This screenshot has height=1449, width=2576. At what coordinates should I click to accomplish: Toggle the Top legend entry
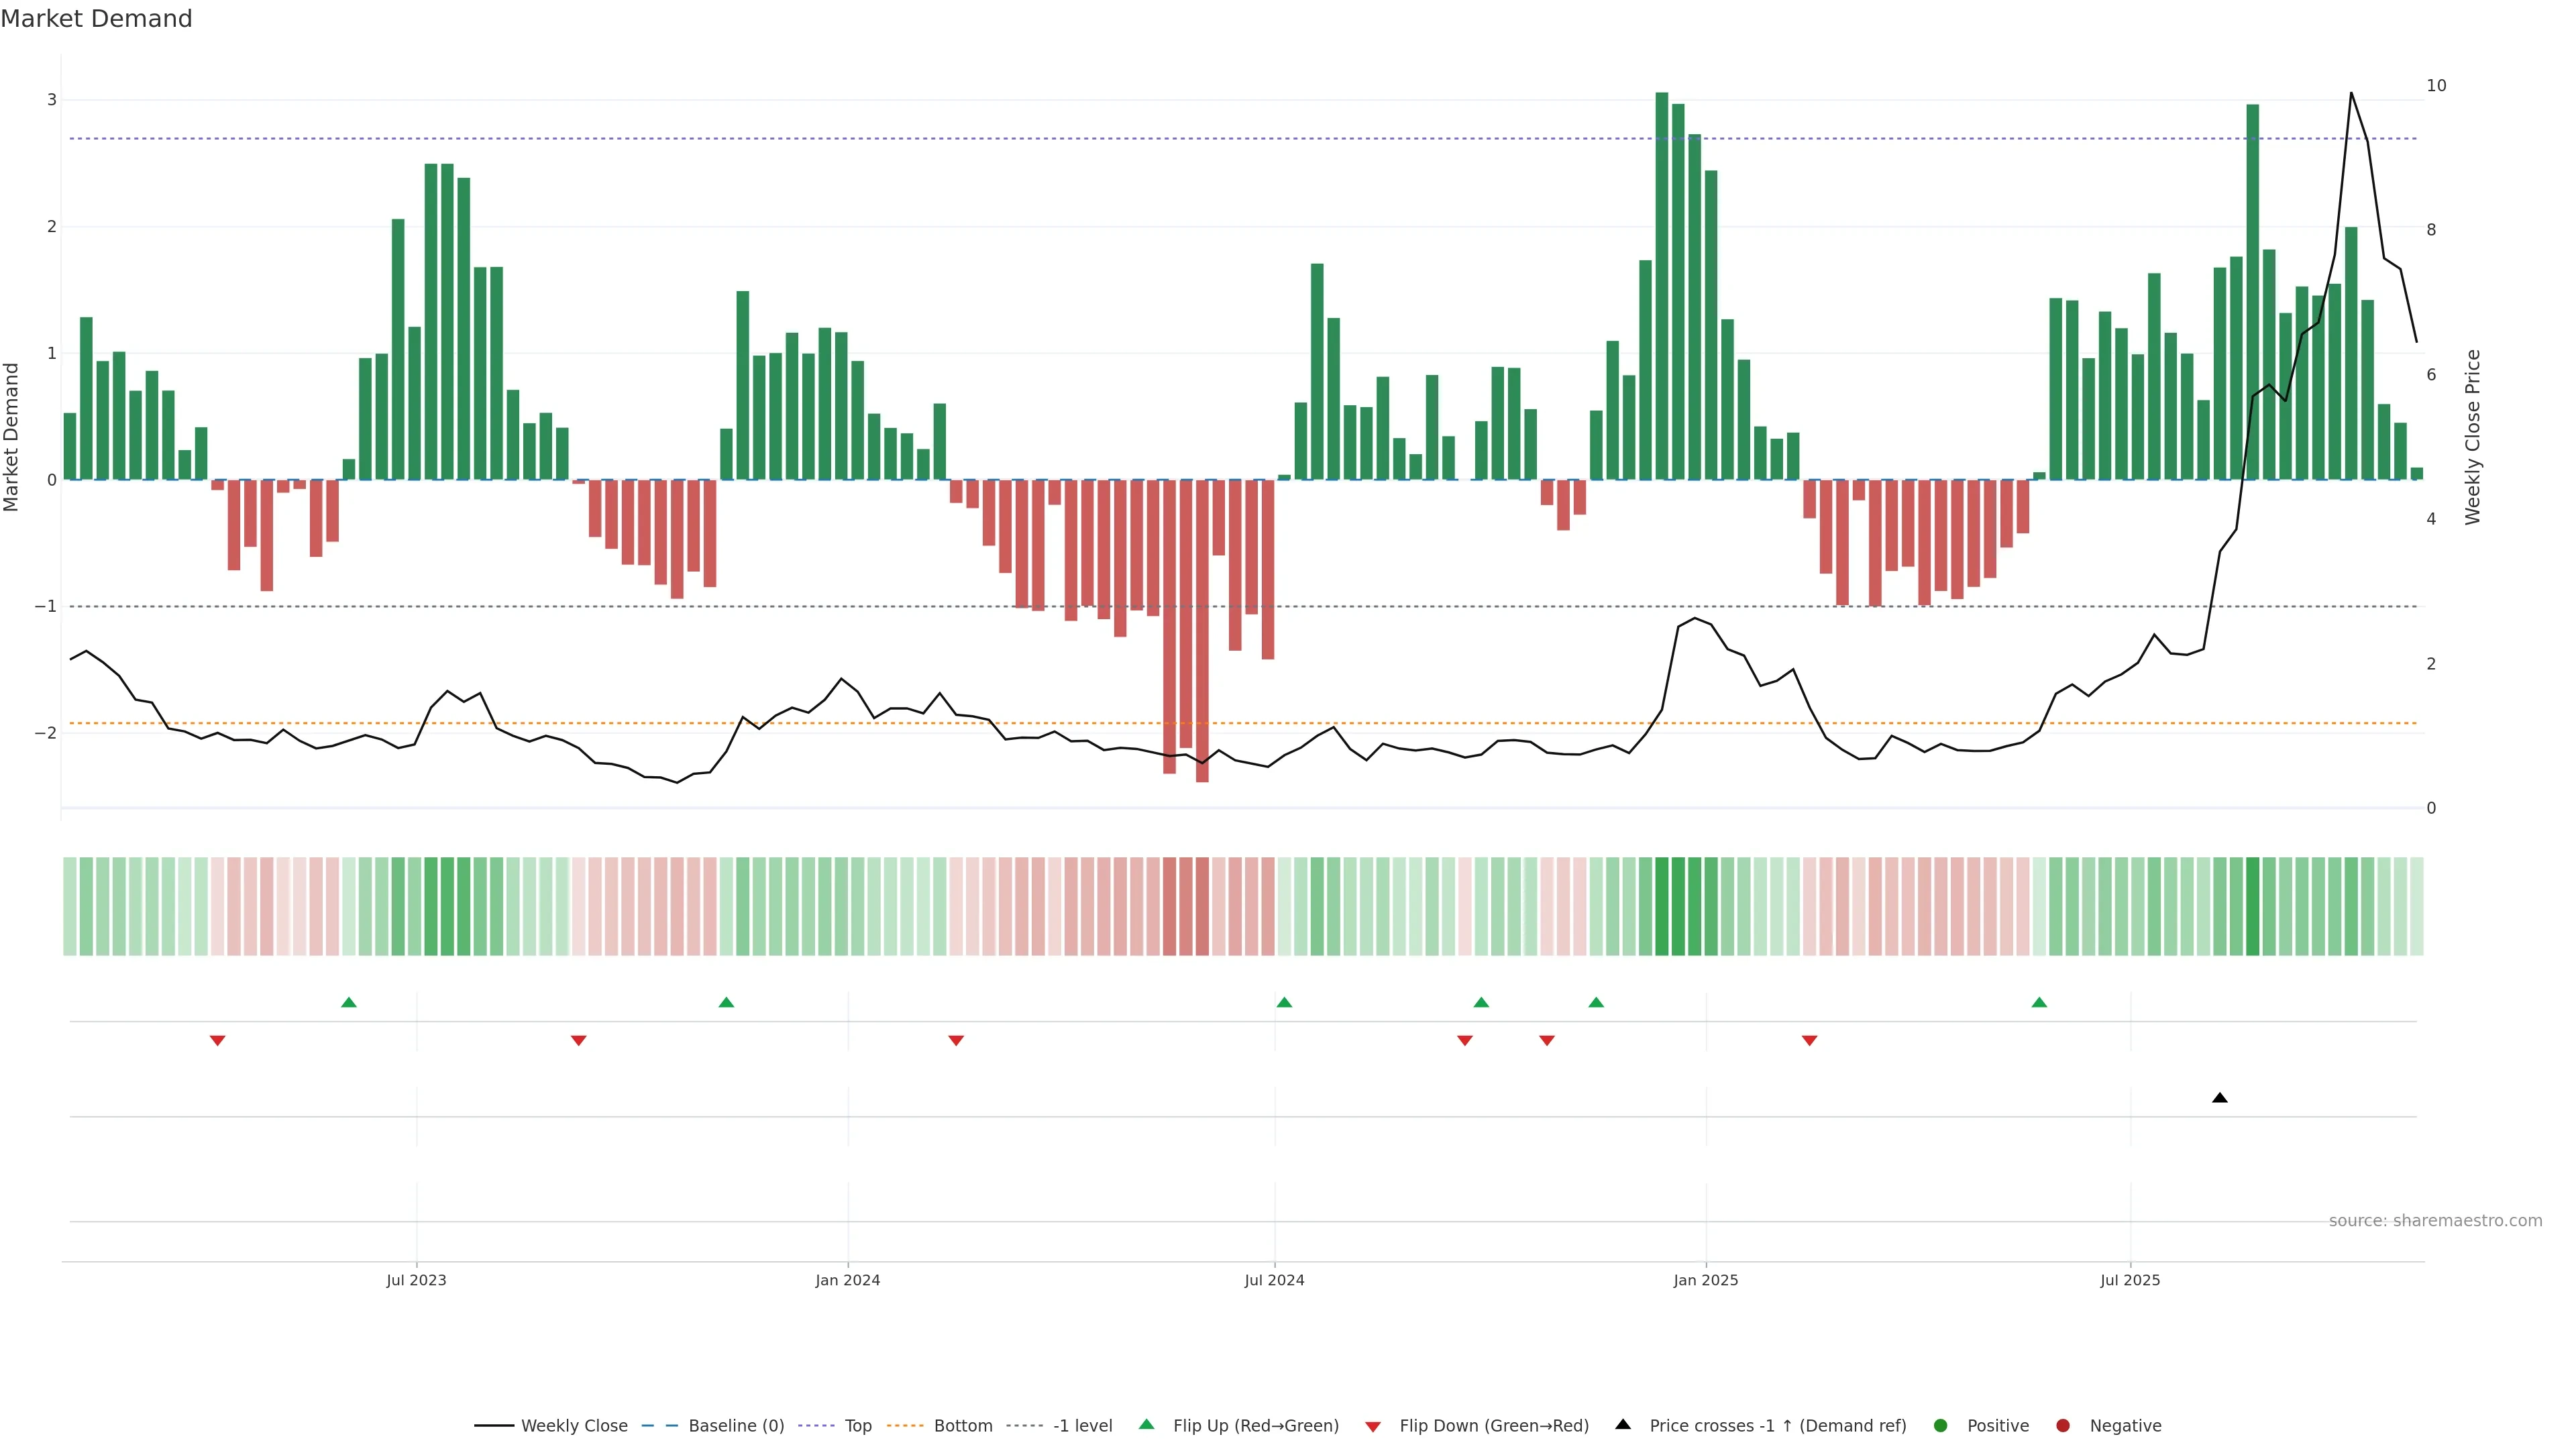(x=857, y=1425)
